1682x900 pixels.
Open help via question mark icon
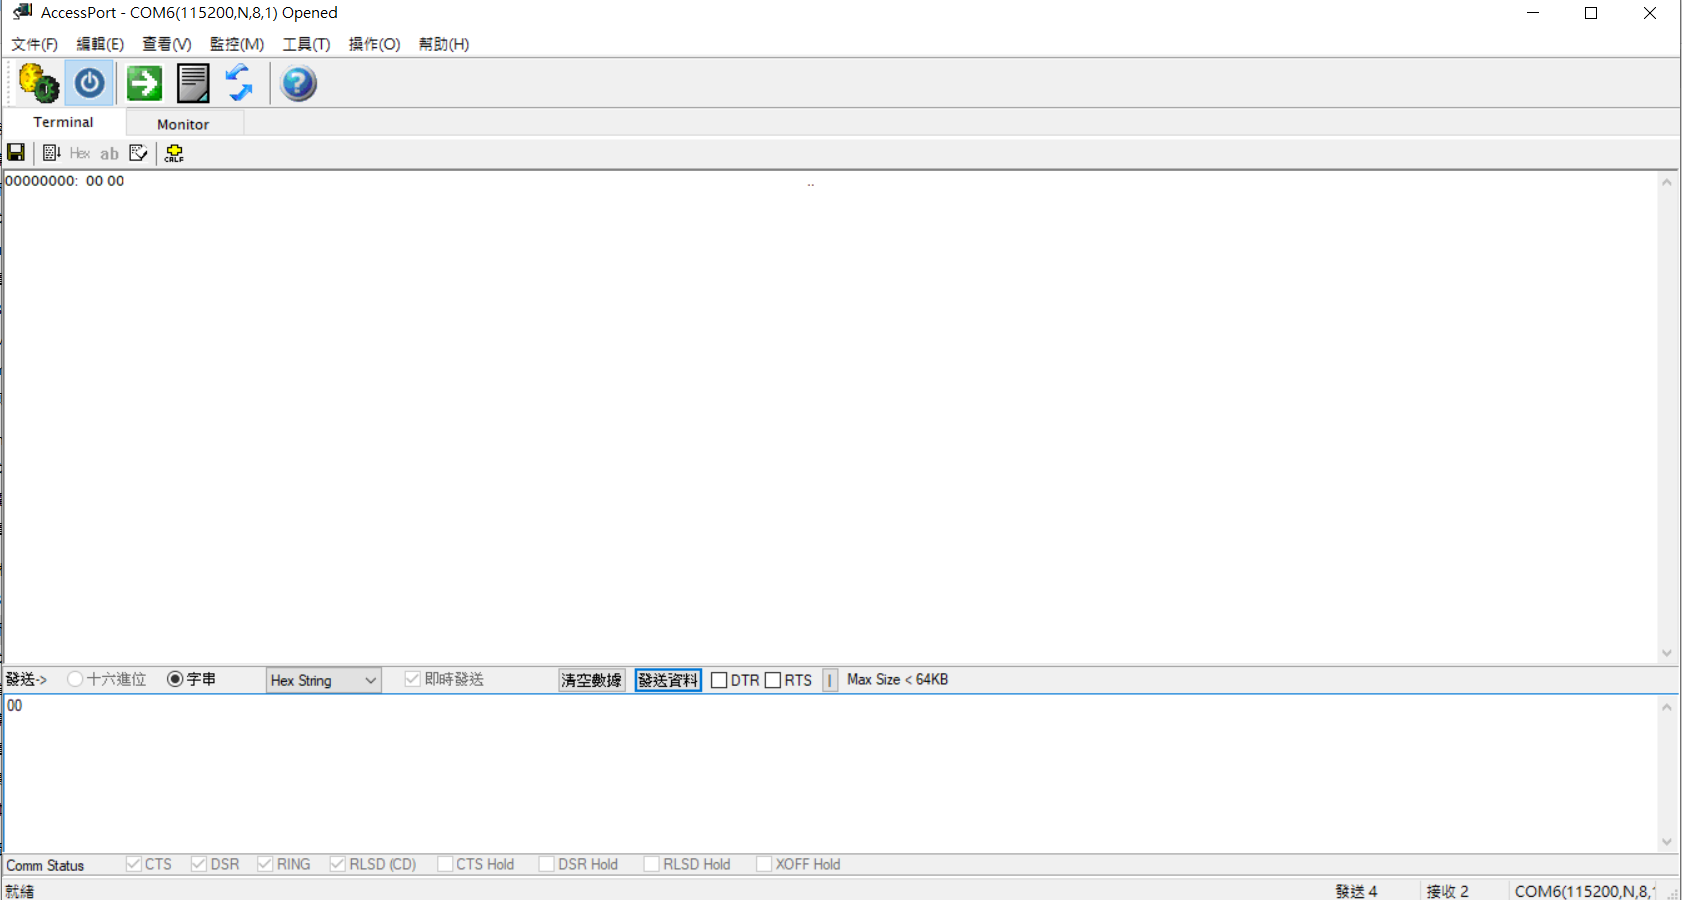pos(298,83)
